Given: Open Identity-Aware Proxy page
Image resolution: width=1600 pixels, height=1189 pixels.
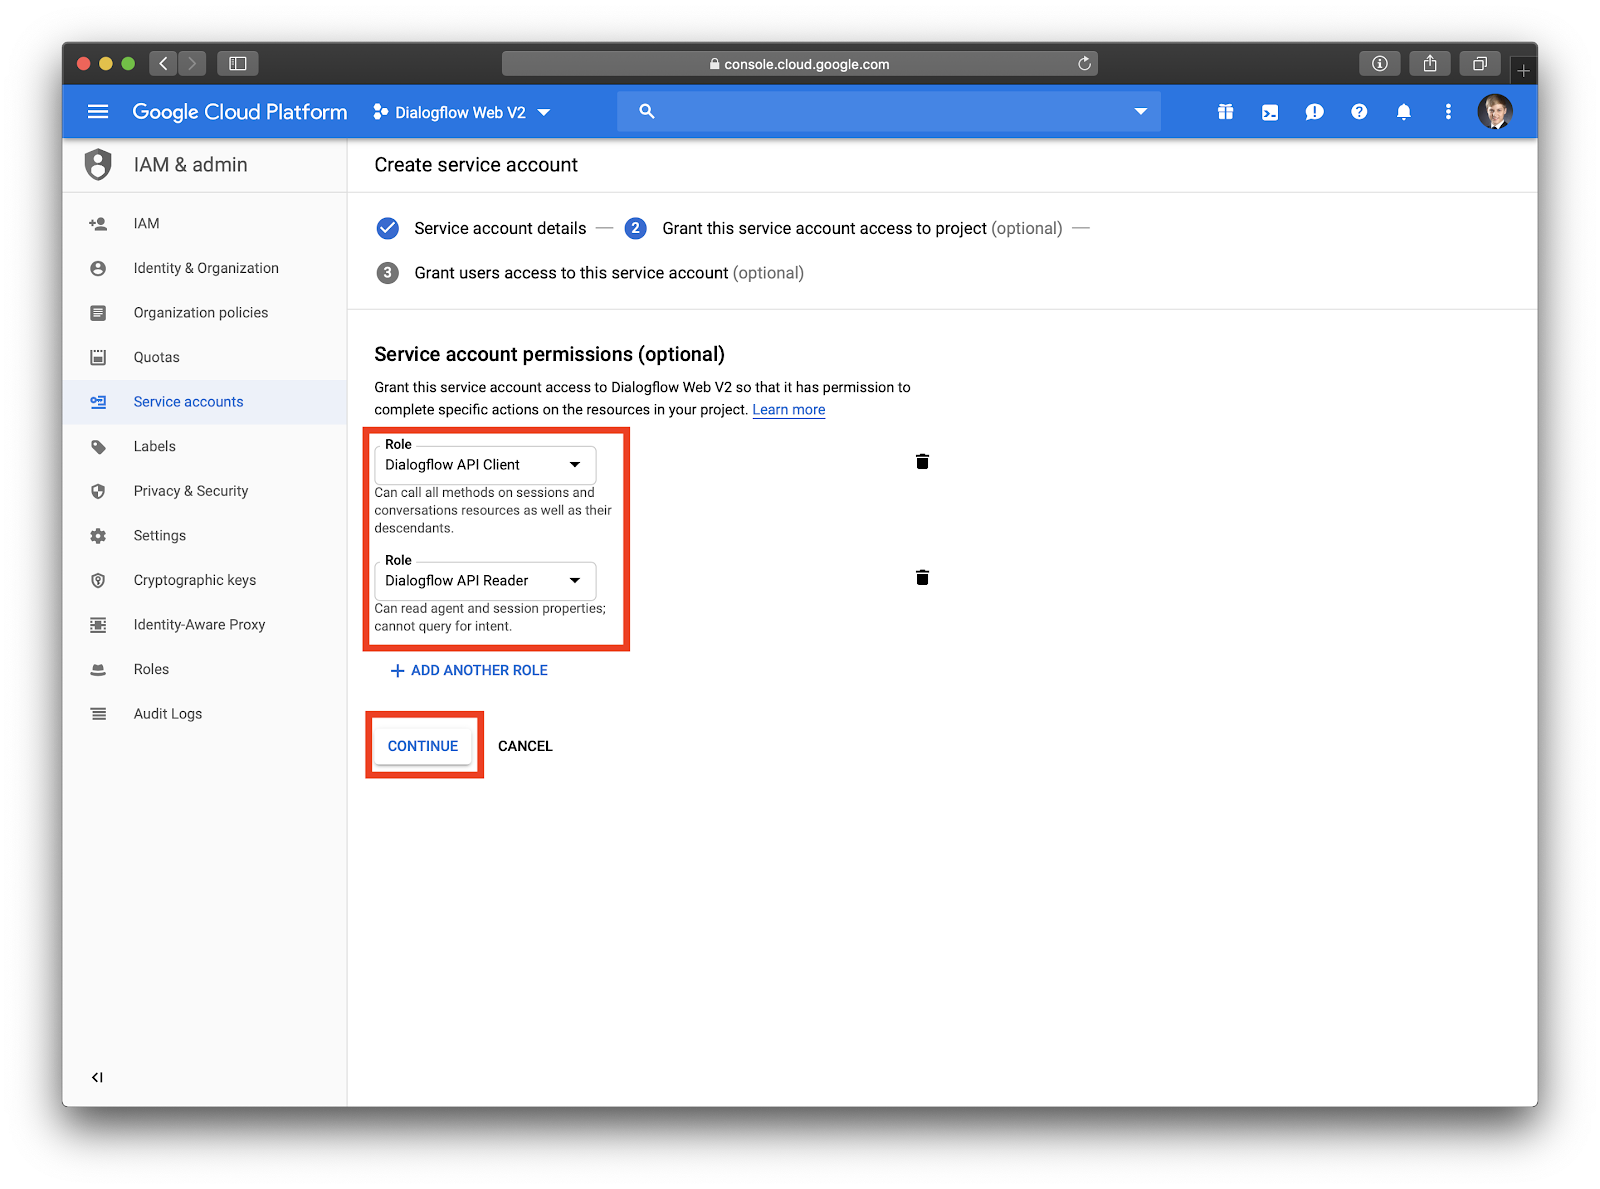Looking at the screenshot, I should [x=199, y=625].
